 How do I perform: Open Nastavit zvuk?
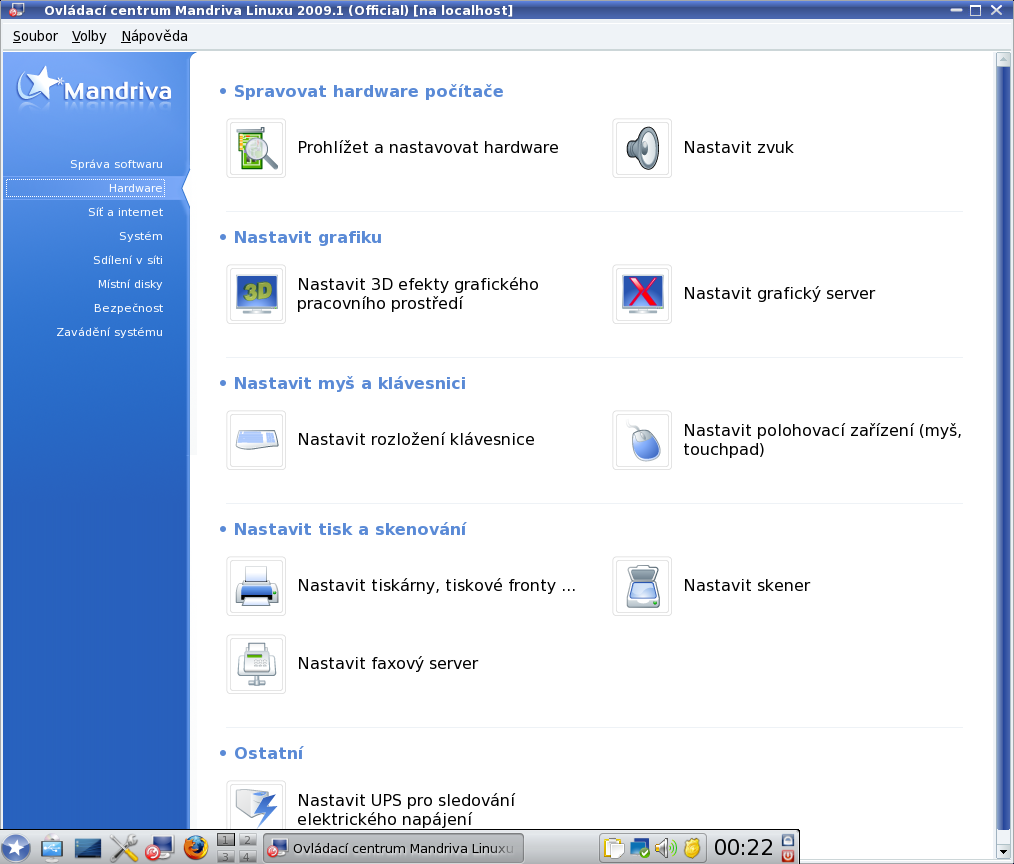pos(739,147)
